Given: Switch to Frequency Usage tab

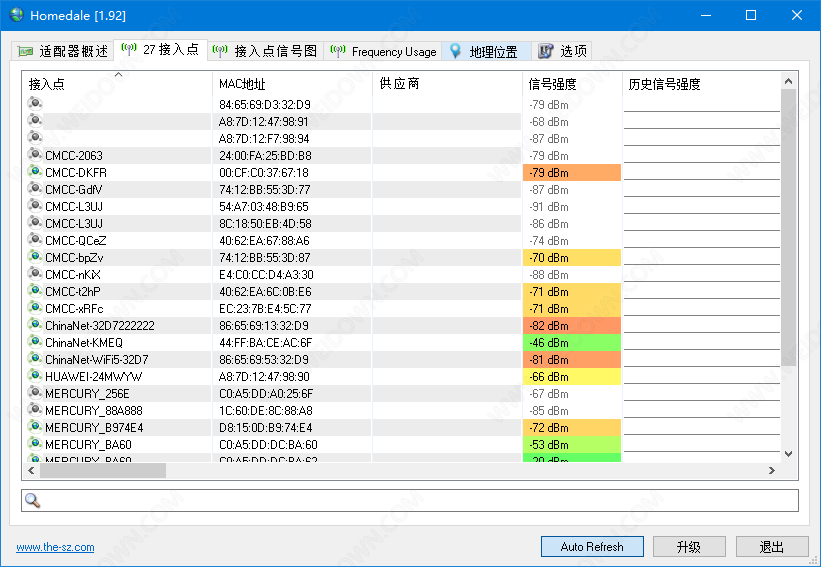Looking at the screenshot, I should [x=383, y=51].
